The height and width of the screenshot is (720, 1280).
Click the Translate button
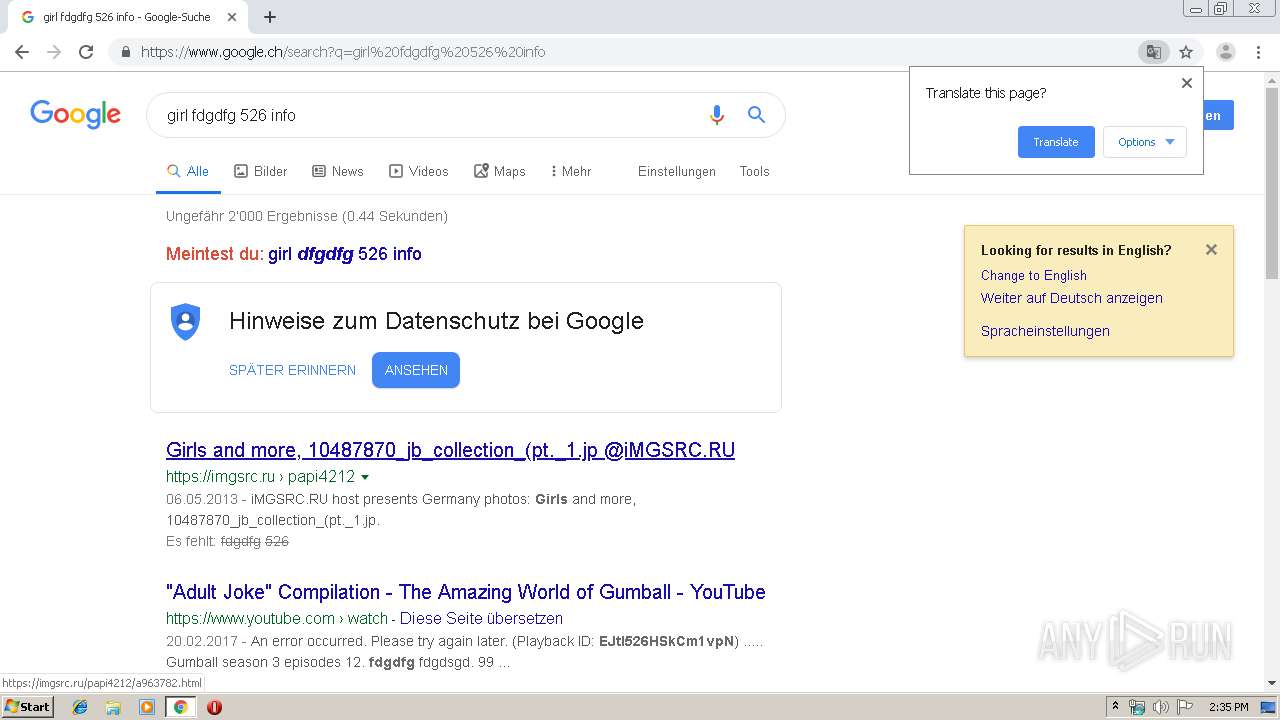point(1056,142)
